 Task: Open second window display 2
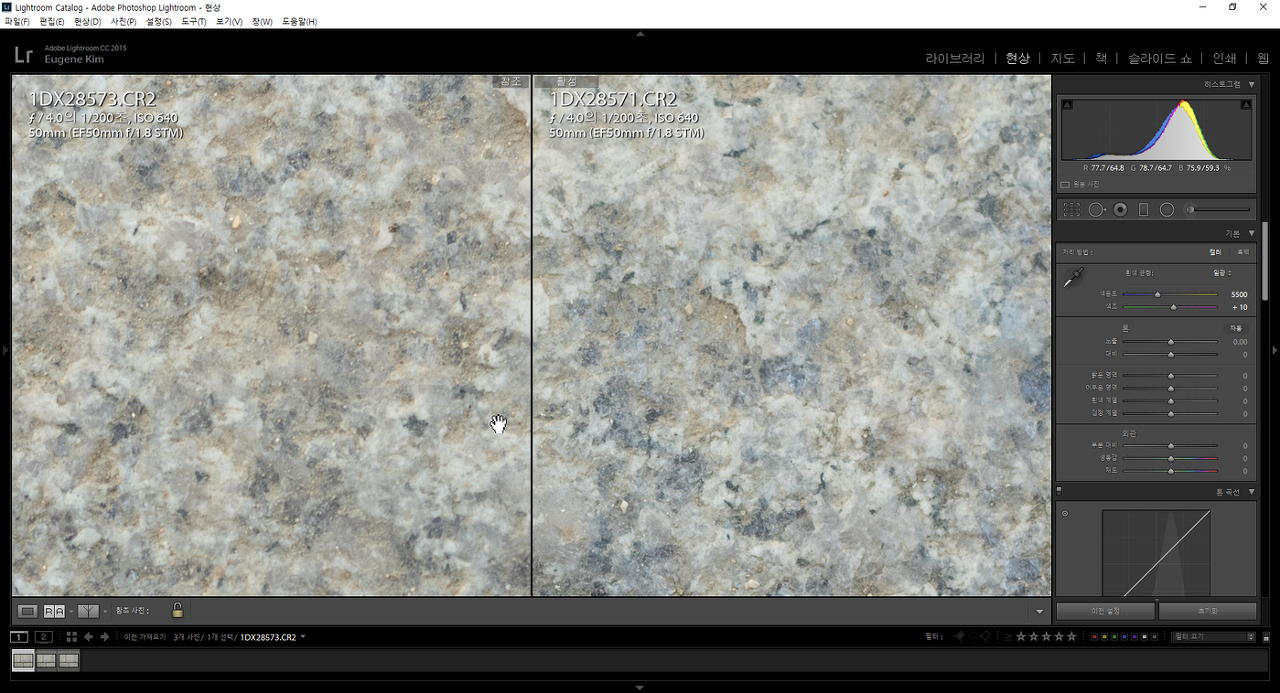click(43, 637)
